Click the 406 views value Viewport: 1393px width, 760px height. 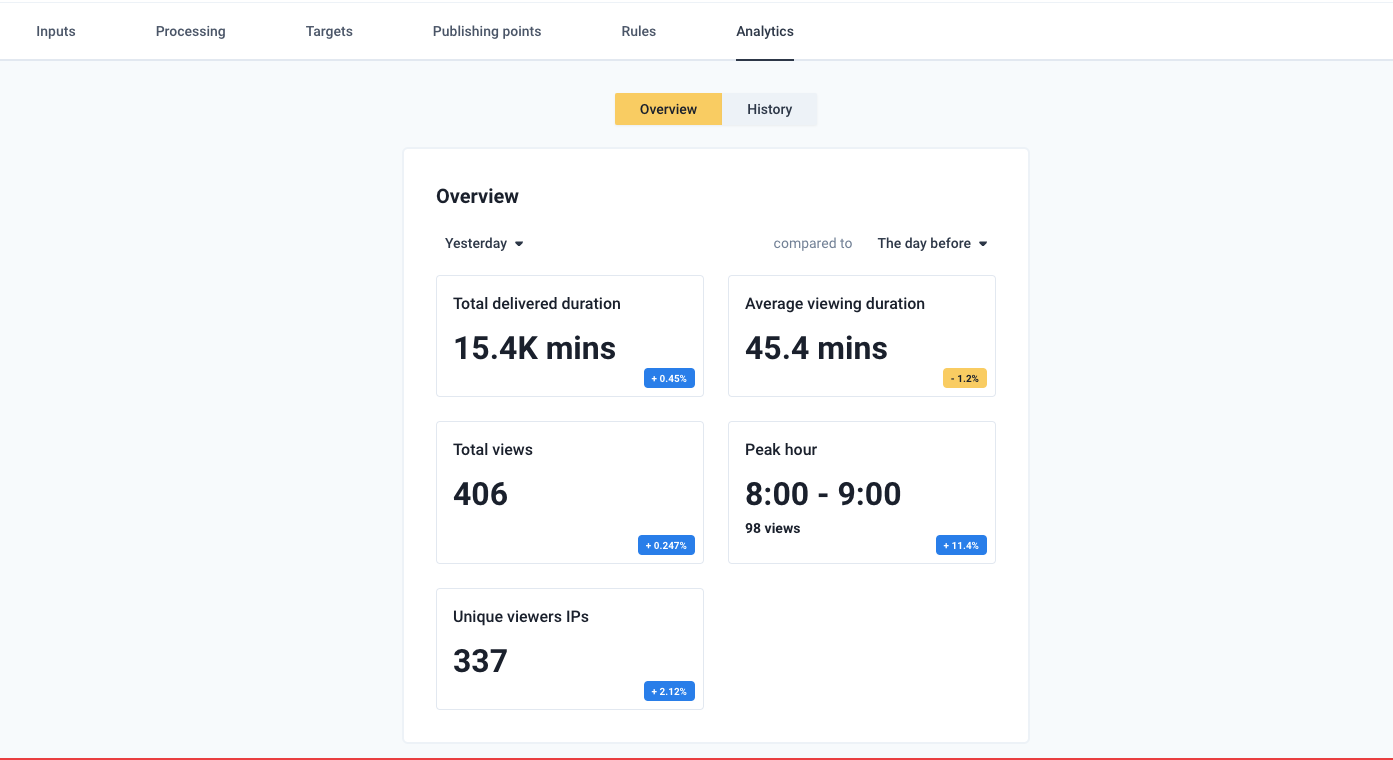[481, 494]
